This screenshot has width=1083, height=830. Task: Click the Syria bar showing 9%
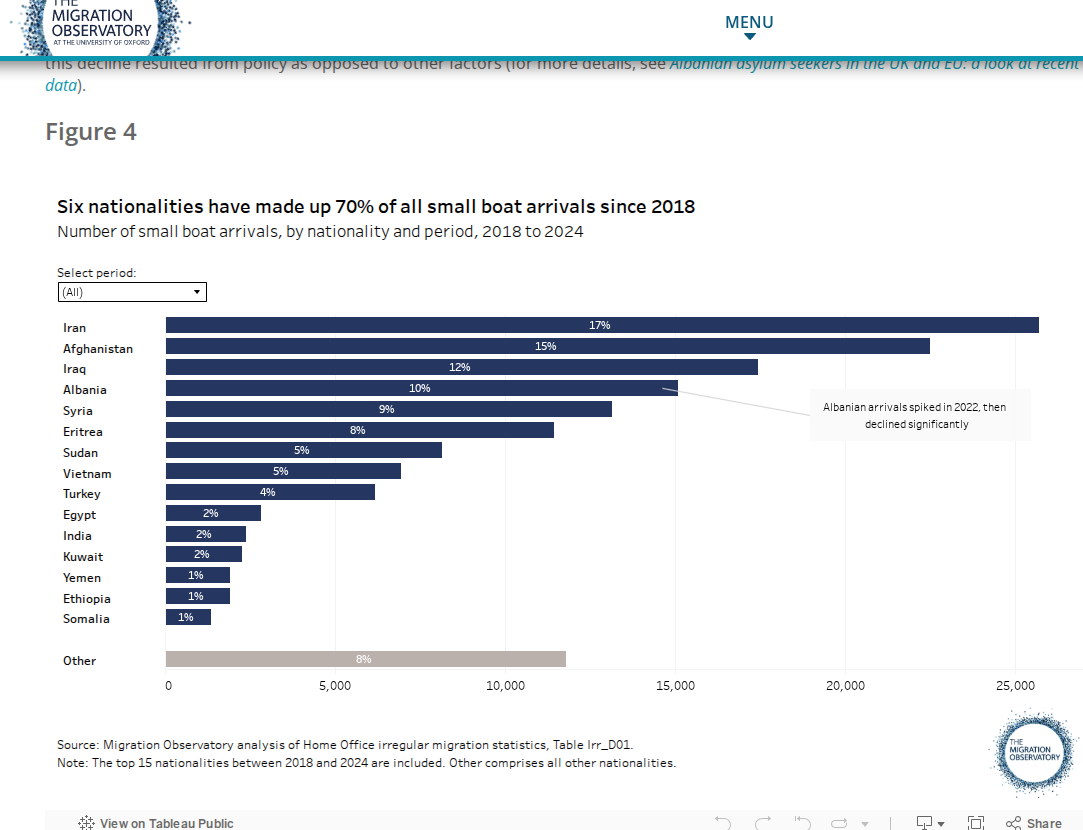[x=389, y=409]
